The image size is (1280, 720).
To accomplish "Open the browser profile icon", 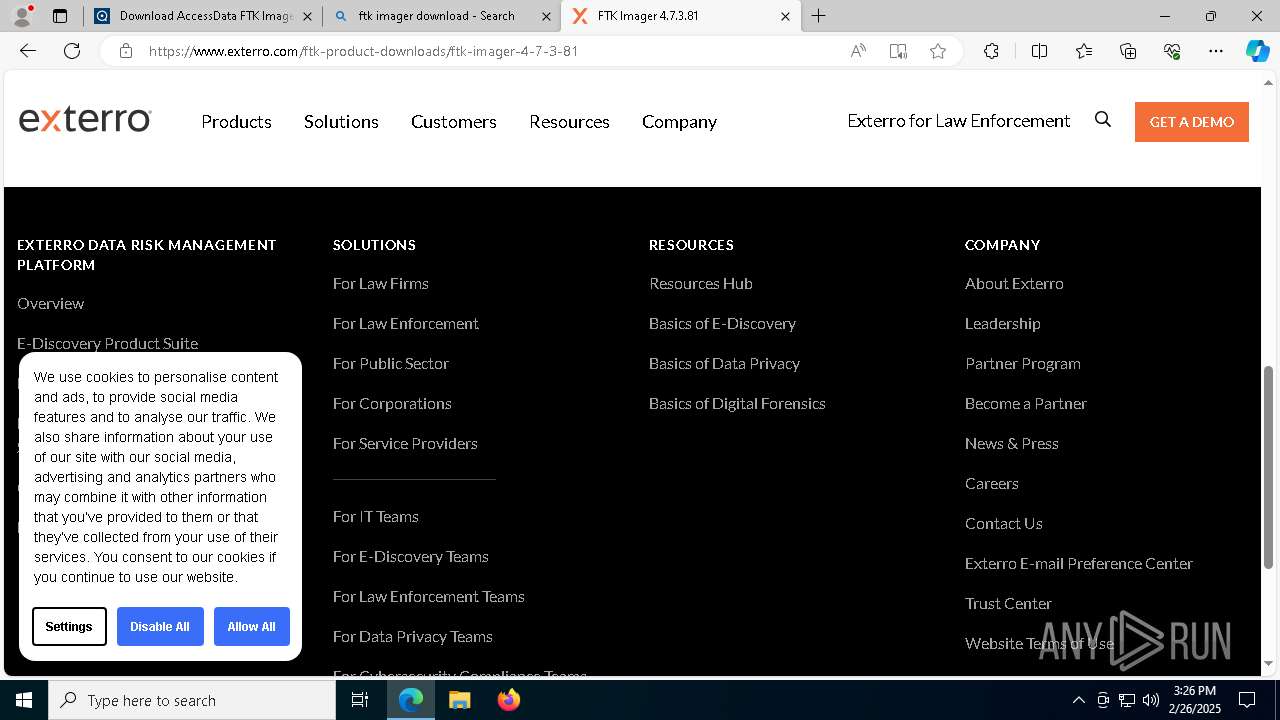I will [22, 16].
